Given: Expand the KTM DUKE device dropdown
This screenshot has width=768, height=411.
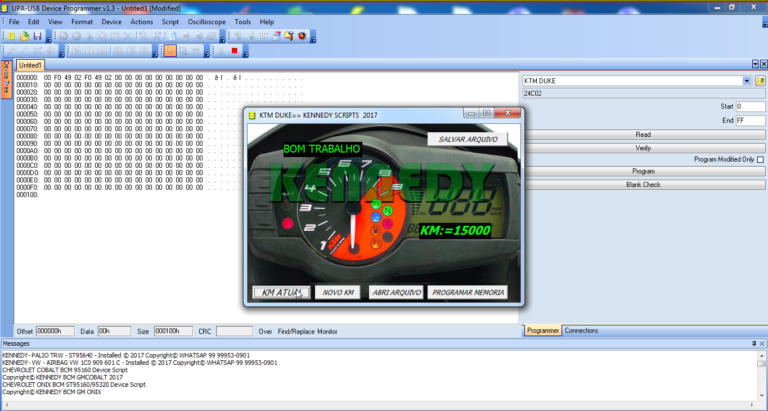Looking at the screenshot, I should (x=746, y=81).
